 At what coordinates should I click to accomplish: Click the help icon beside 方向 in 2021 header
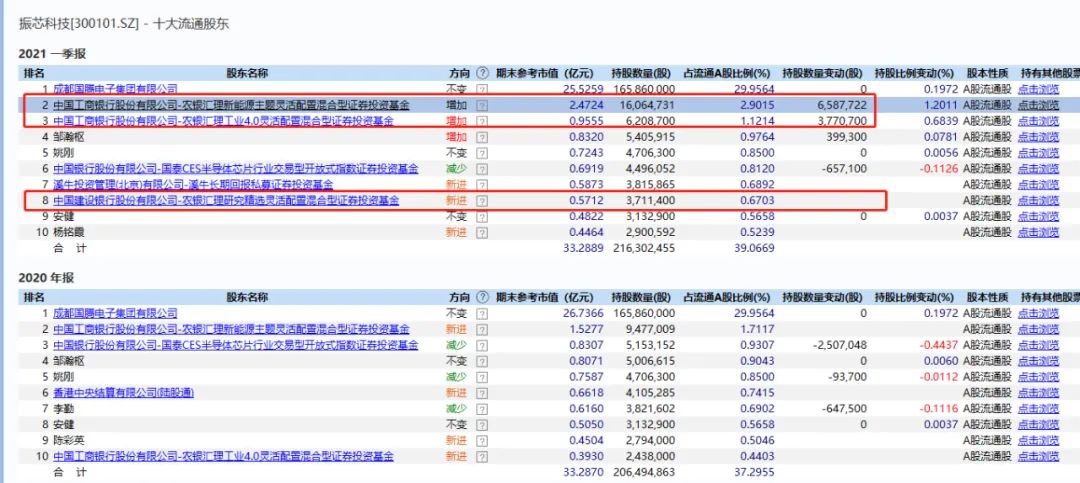482,73
